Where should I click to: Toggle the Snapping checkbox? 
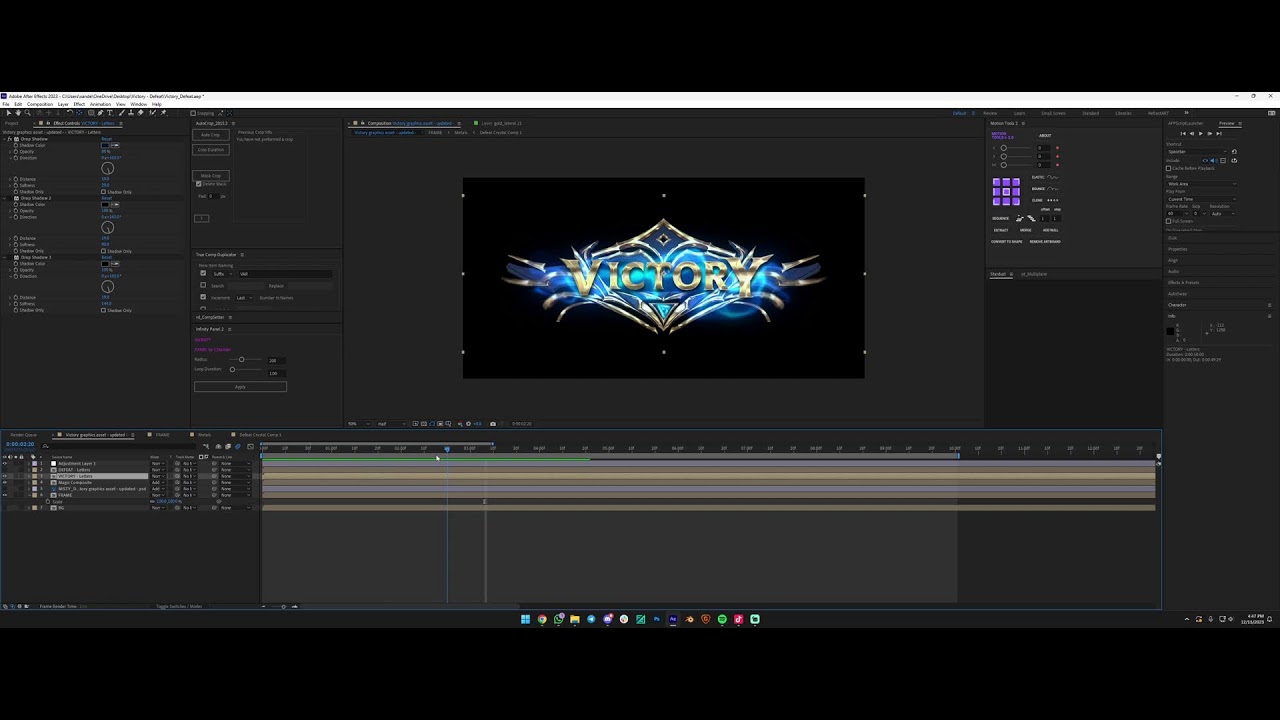193,113
